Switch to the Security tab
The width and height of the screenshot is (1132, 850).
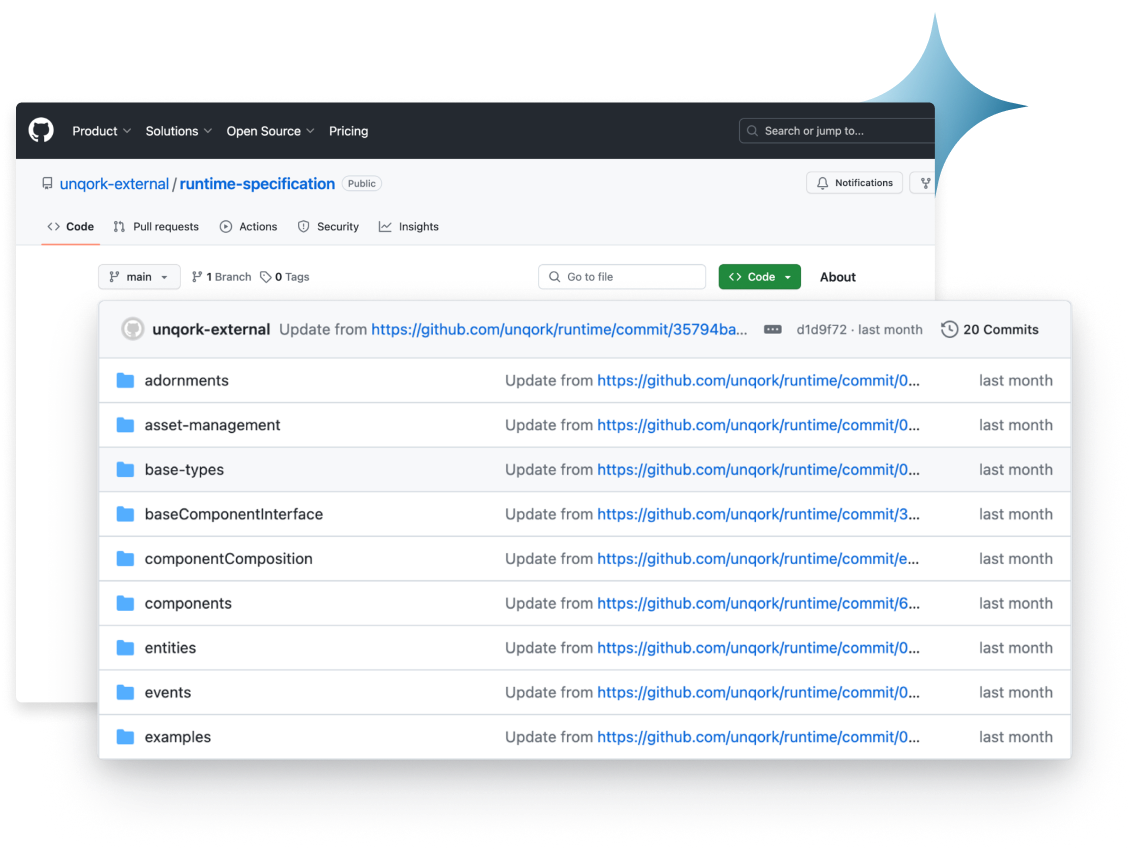click(328, 227)
